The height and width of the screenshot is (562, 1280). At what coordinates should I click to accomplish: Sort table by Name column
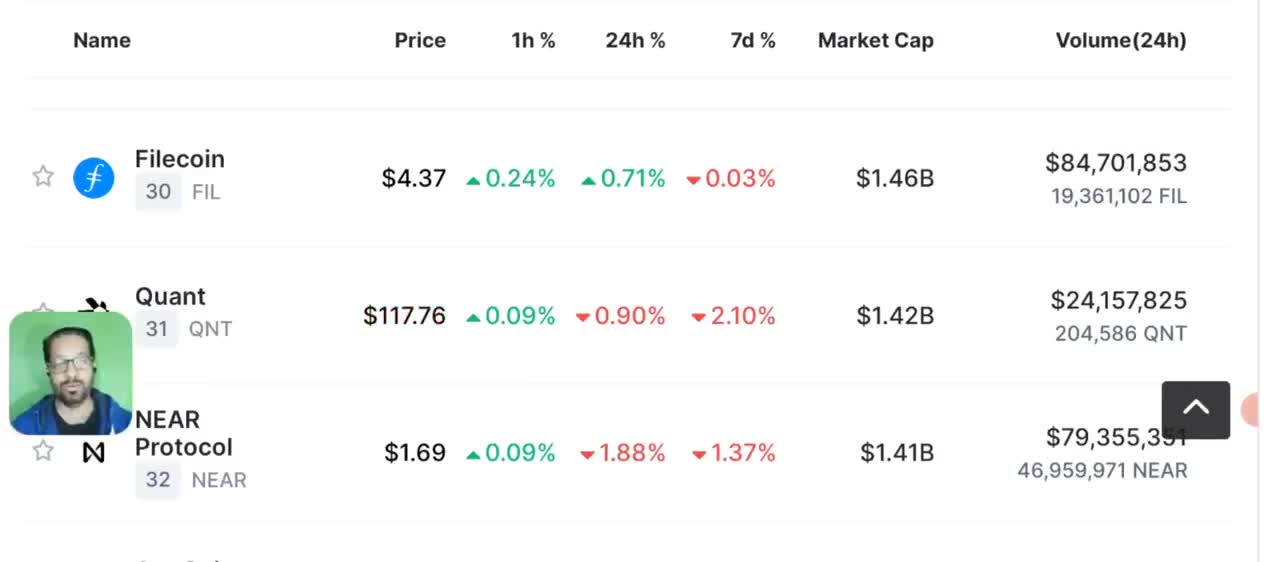(x=102, y=41)
